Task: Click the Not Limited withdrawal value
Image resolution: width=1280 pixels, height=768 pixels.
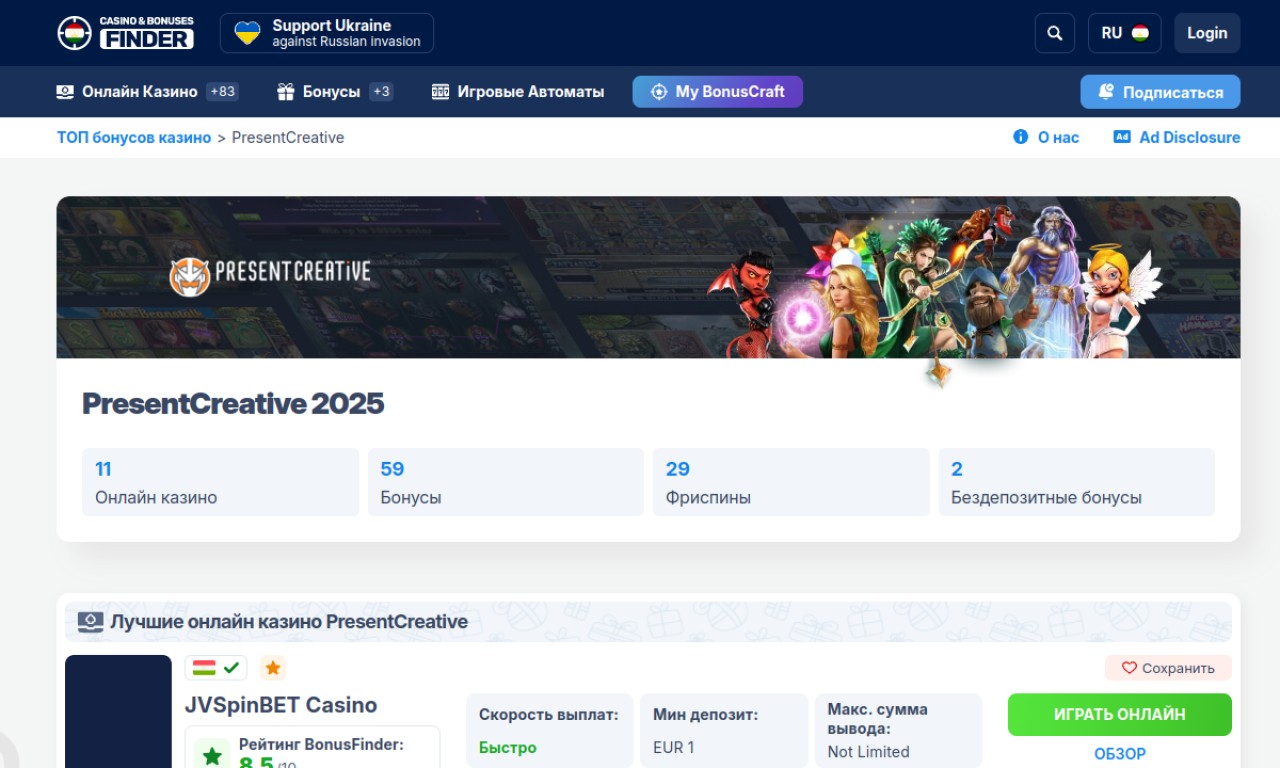Action: pyautogui.click(x=869, y=752)
